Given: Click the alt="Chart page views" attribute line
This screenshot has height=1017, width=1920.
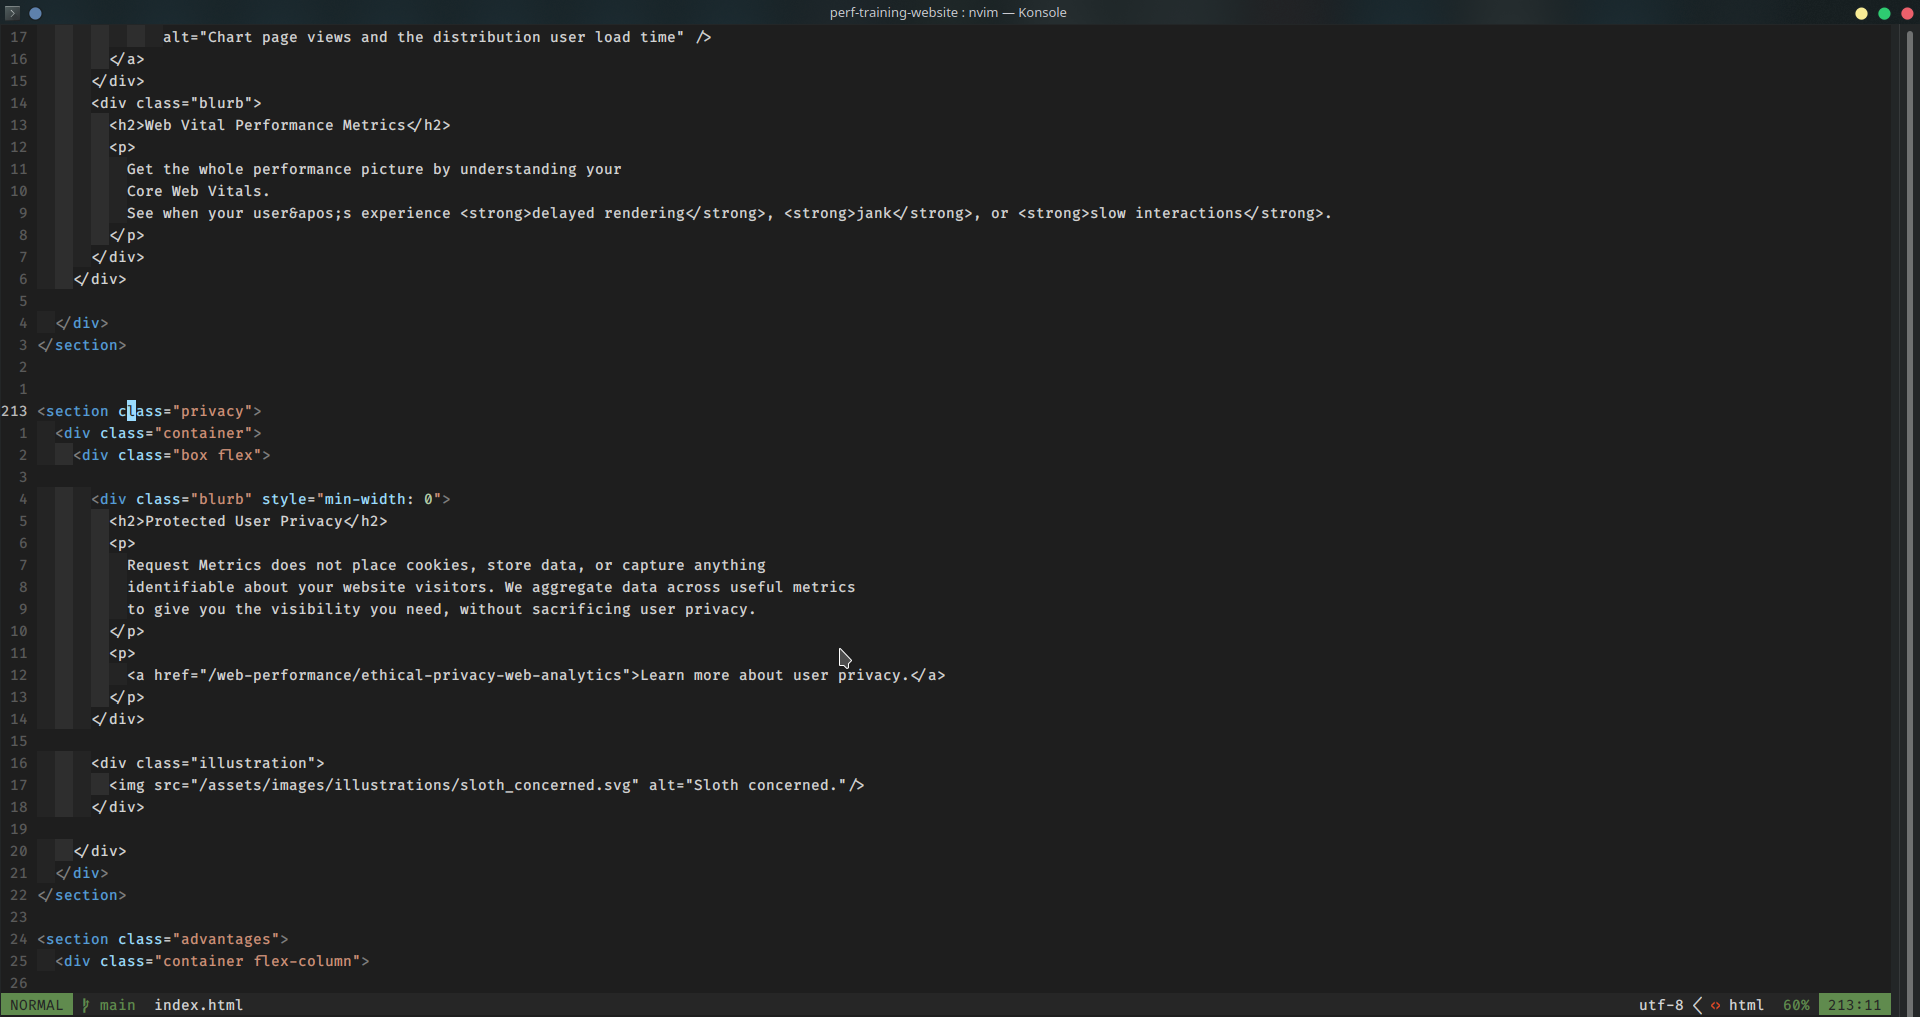Looking at the screenshot, I should pyautogui.click(x=437, y=37).
